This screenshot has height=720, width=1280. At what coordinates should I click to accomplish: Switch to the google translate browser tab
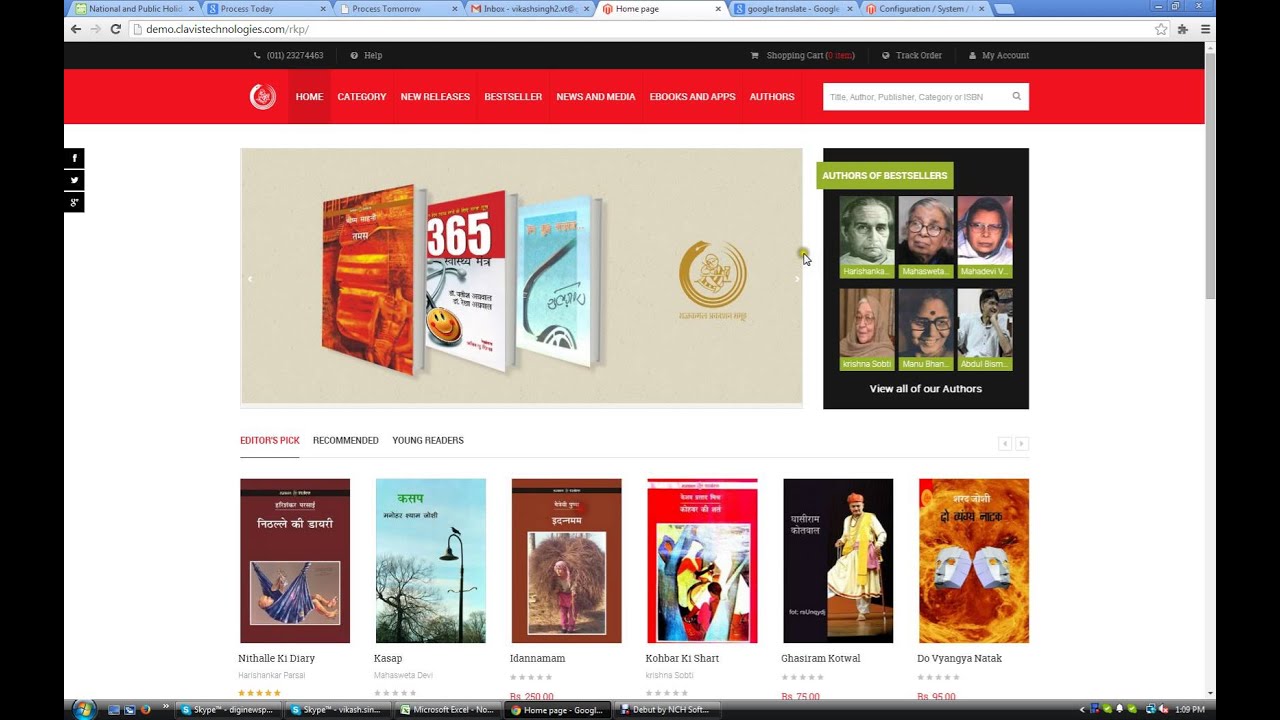(792, 9)
